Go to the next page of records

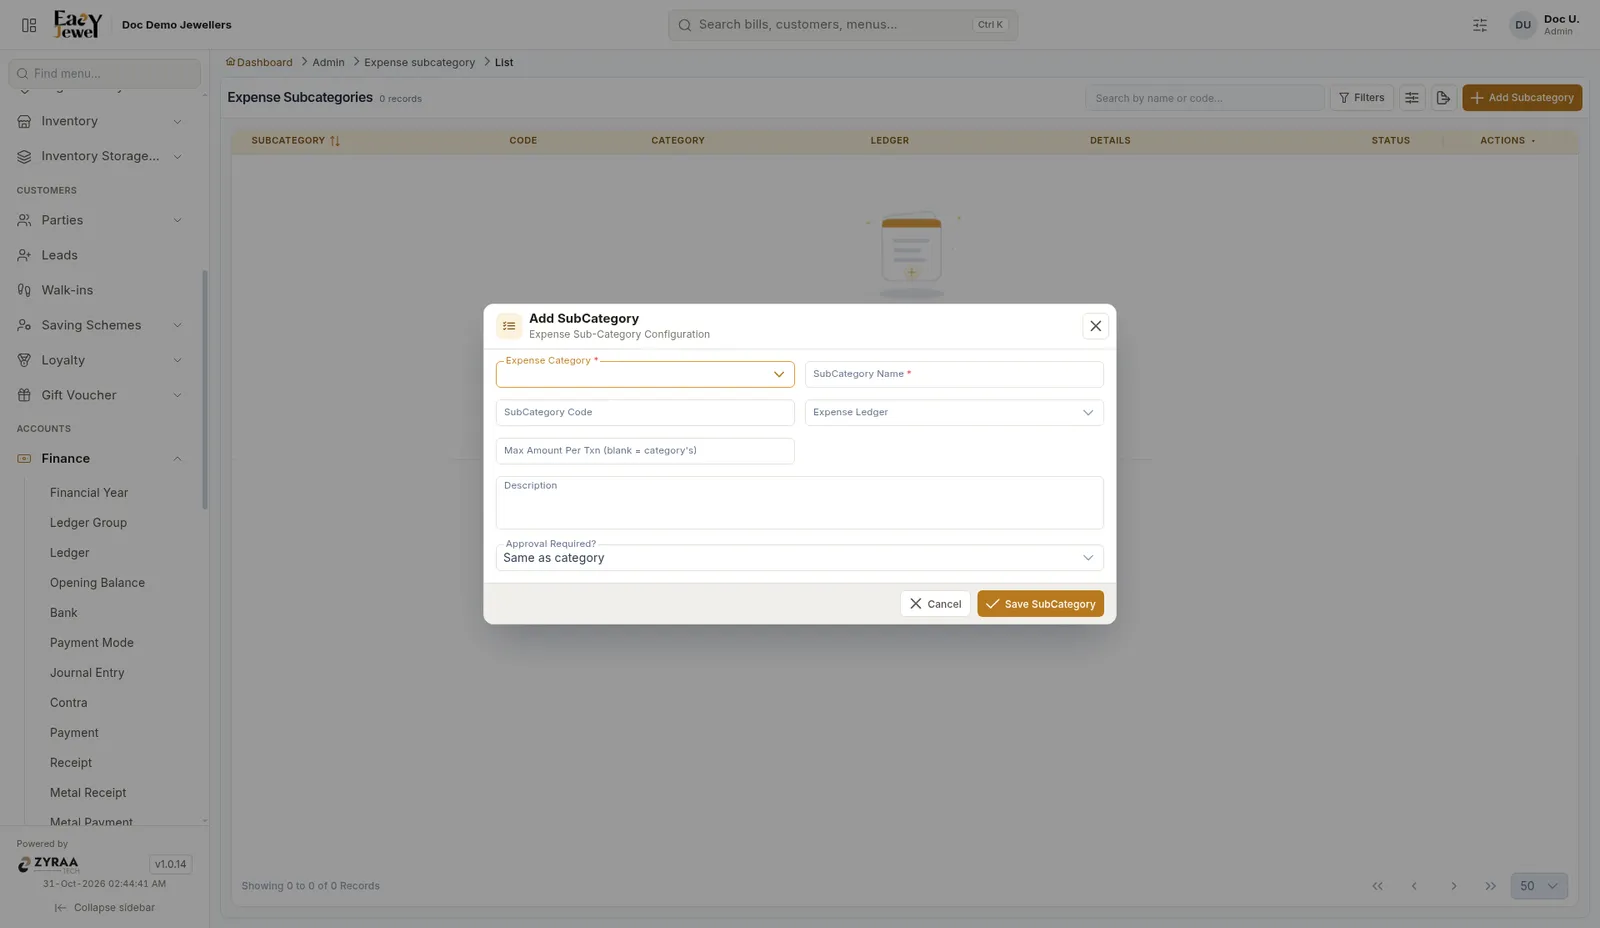pyautogui.click(x=1453, y=886)
